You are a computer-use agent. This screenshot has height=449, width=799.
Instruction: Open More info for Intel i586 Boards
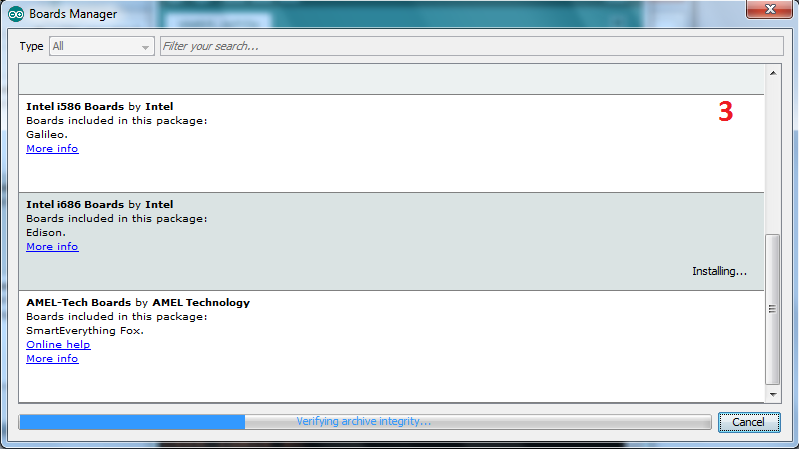click(52, 149)
